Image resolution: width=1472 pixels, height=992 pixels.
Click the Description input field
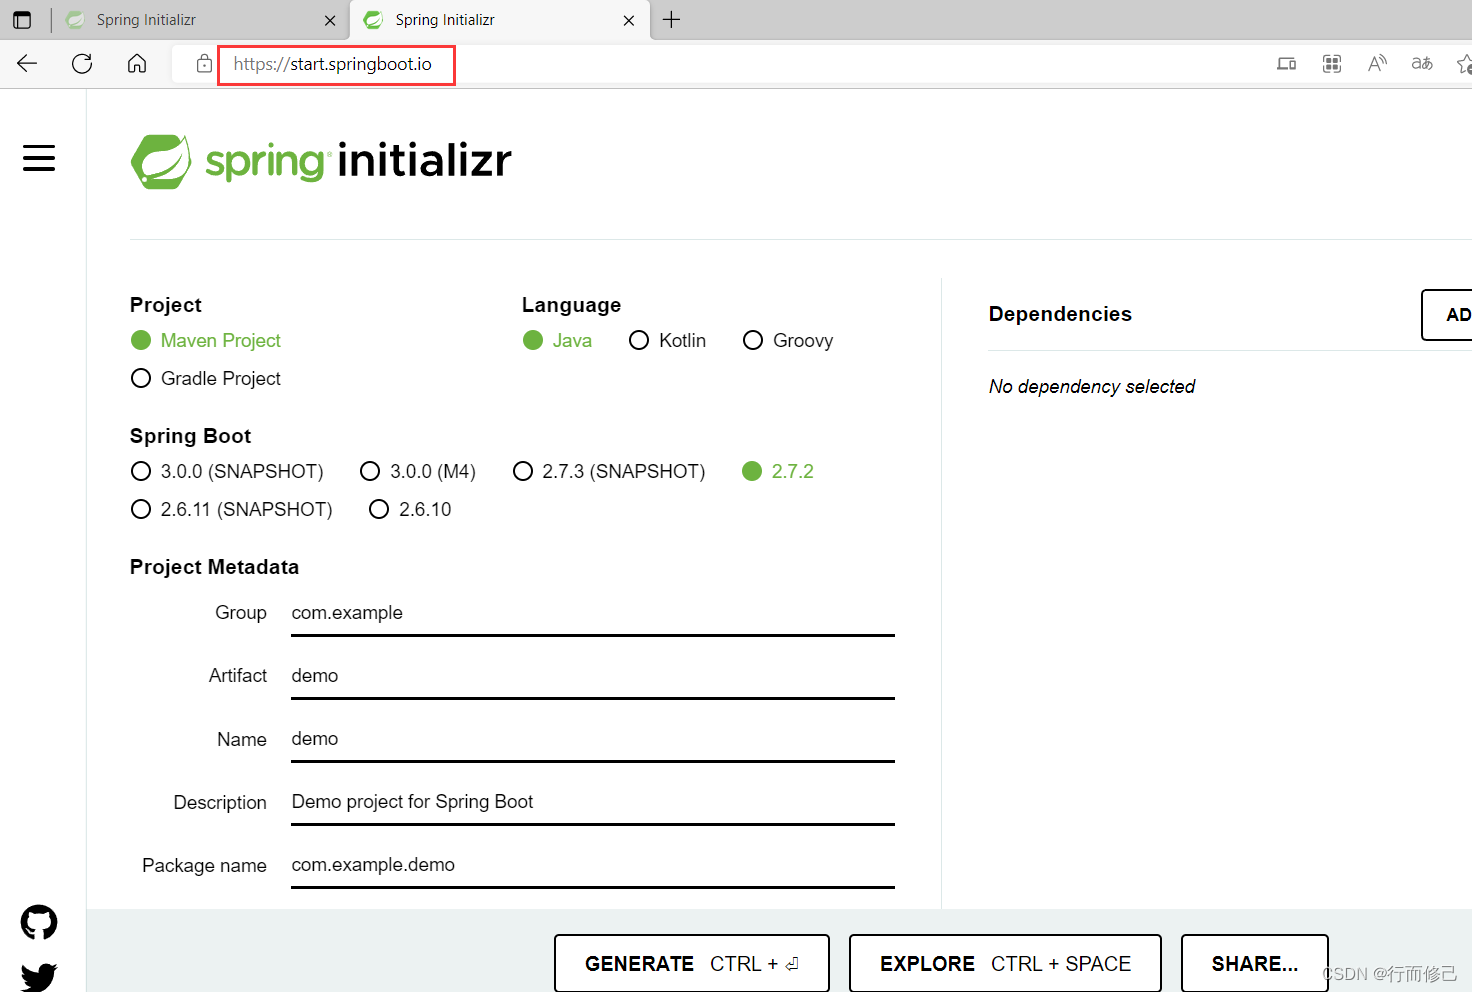593,802
